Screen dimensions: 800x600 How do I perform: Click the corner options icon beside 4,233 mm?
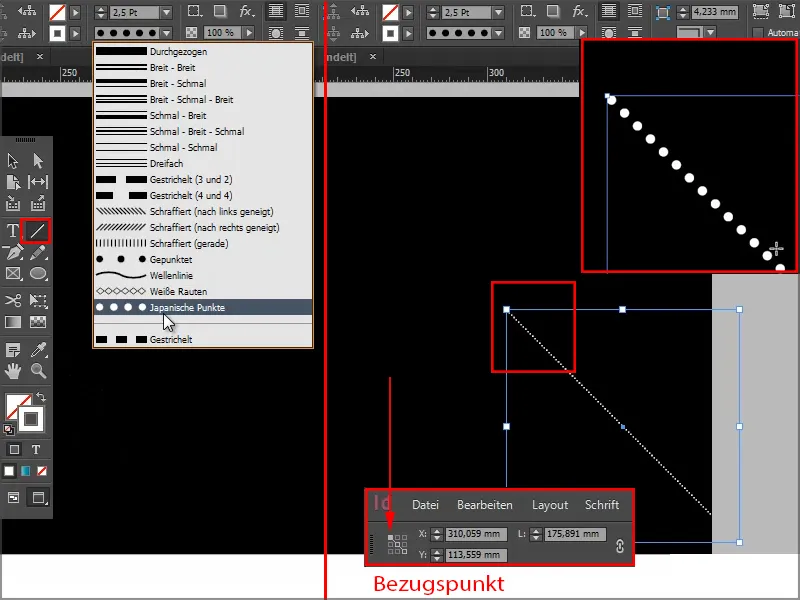click(662, 12)
